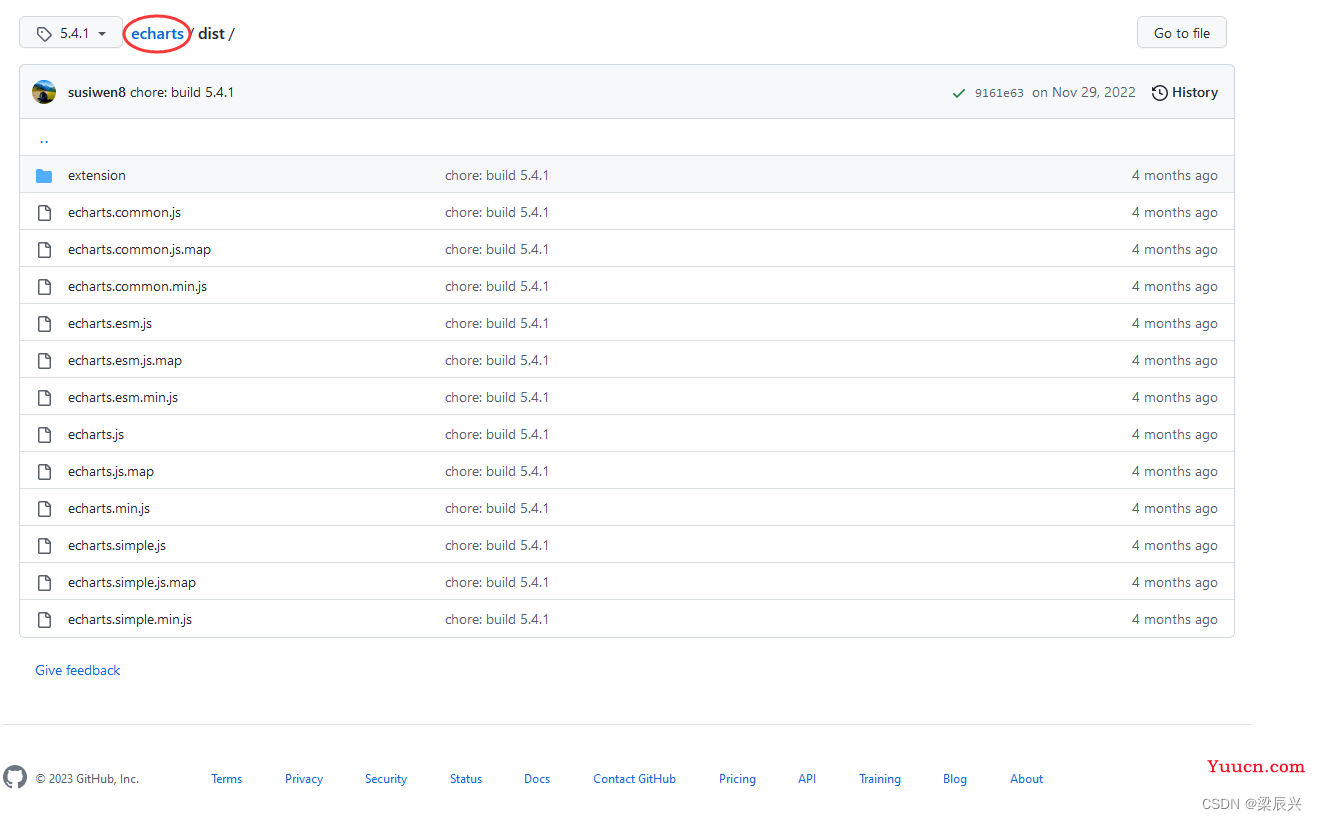Open echarts.esm.min.js file
Viewport: 1317px width, 821px height.
123,398
